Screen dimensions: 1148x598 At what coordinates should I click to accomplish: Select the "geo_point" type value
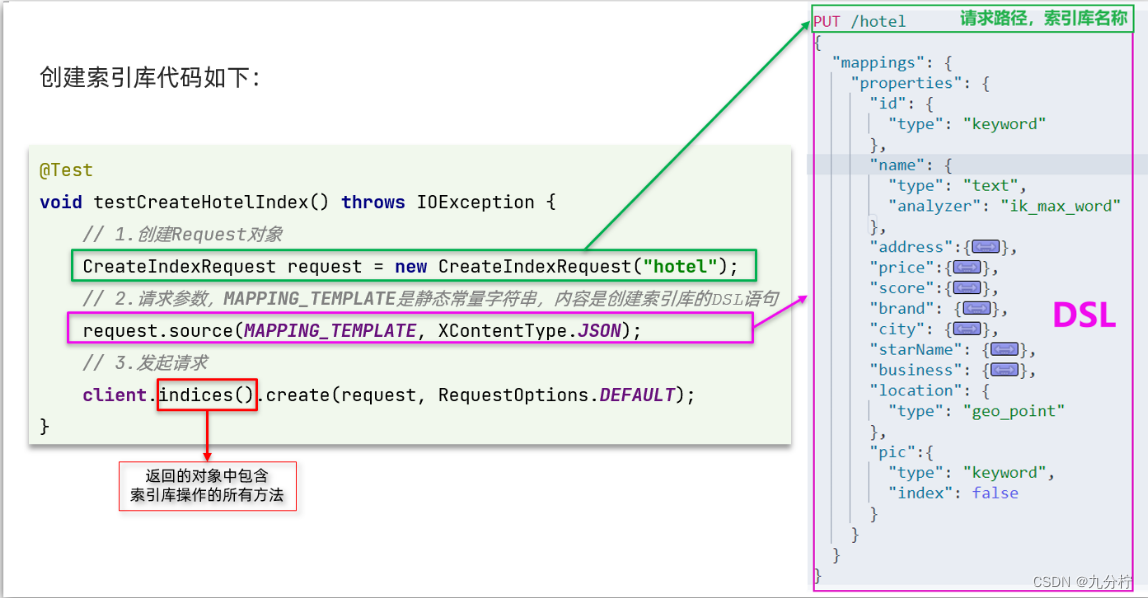click(1013, 411)
